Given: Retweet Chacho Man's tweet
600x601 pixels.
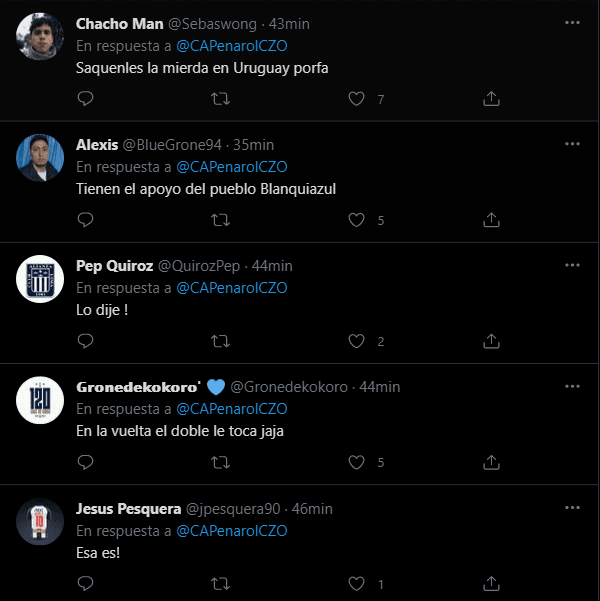Looking at the screenshot, I should coord(221,99).
